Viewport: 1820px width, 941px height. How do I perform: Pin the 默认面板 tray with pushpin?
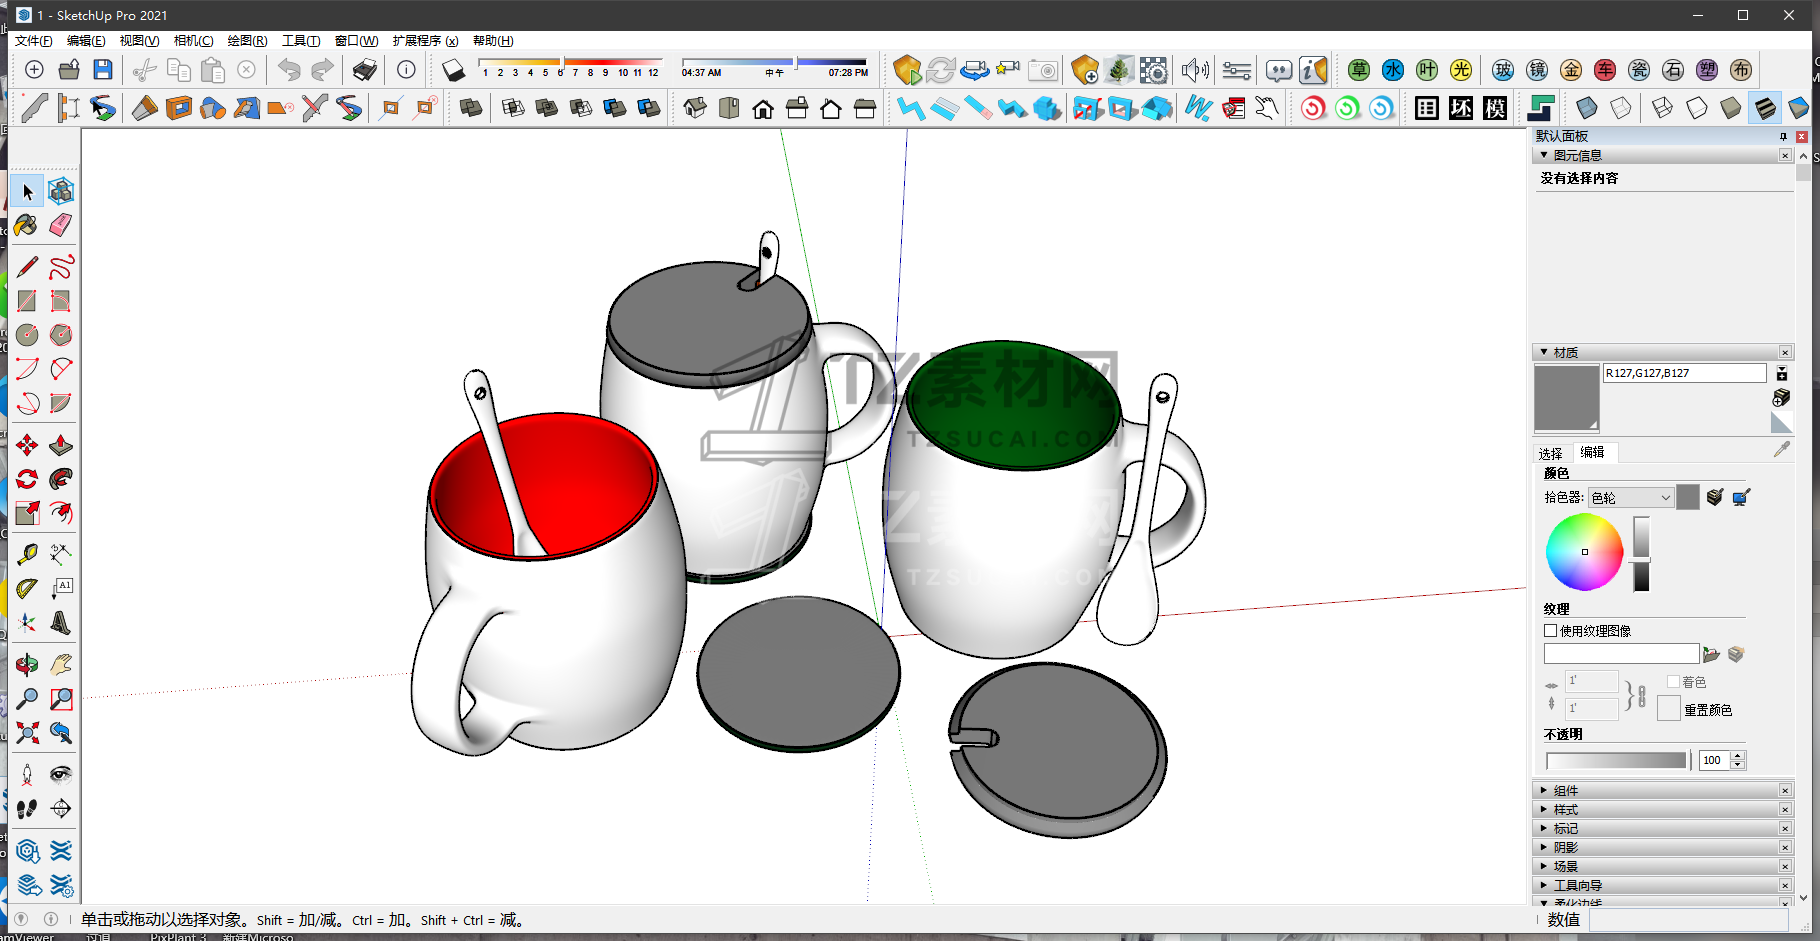tap(1783, 136)
